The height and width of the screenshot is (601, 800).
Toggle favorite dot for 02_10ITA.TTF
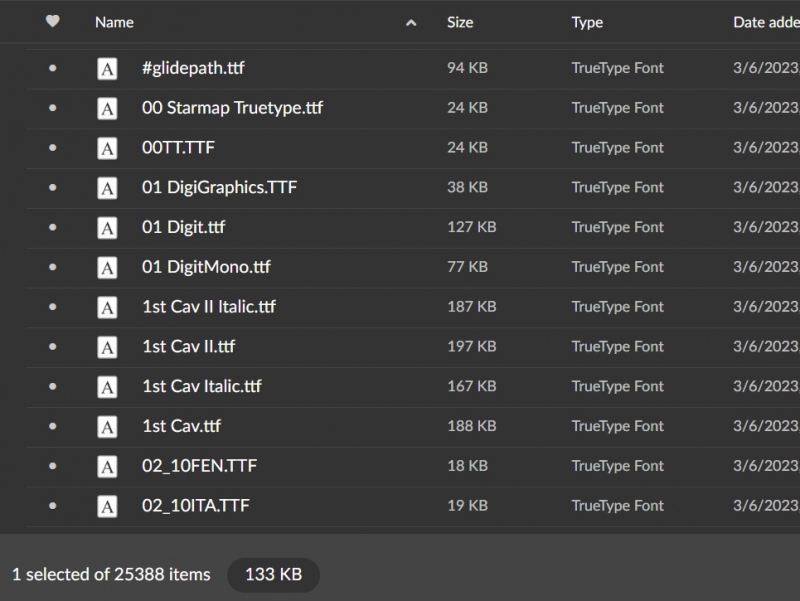52,506
